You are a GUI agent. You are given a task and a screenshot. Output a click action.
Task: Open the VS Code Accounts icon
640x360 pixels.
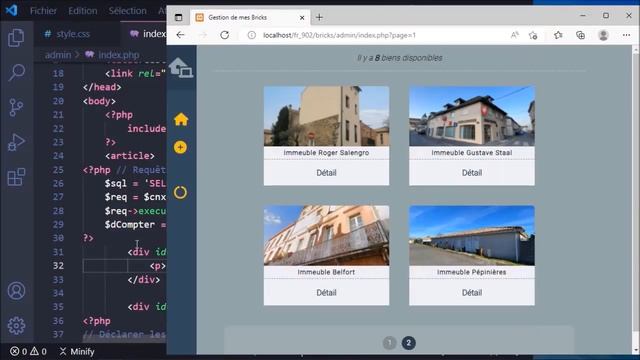16,291
